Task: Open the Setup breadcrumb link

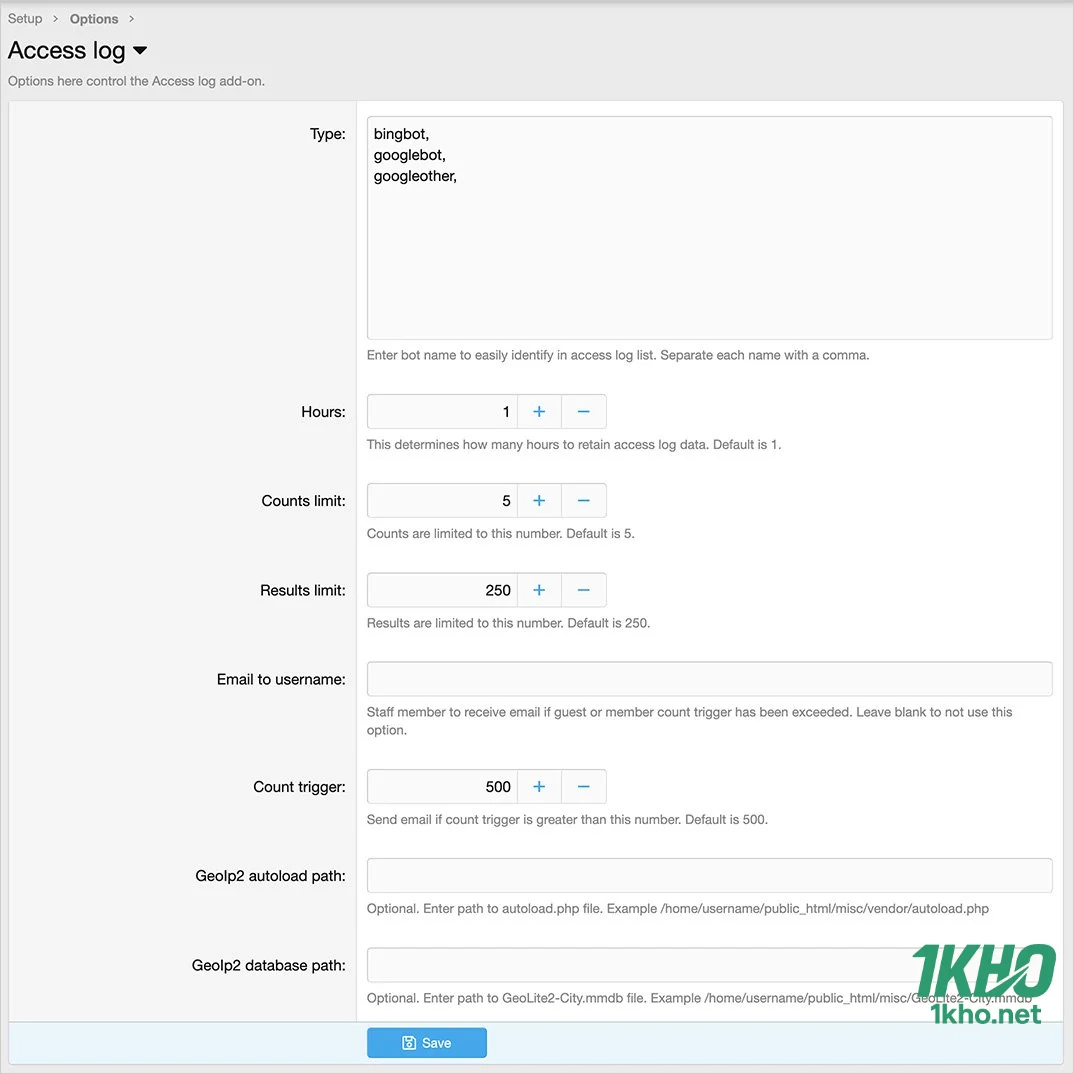Action: pos(25,18)
